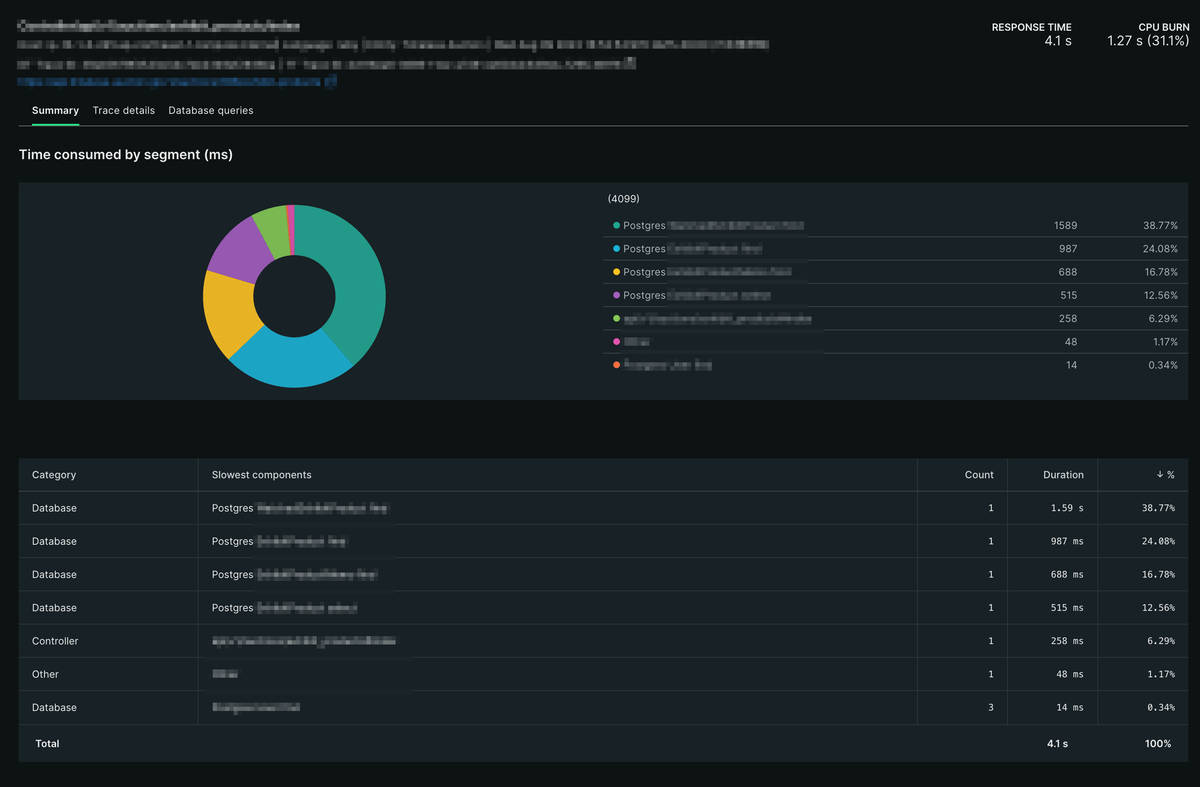Click the green legend dot at 6.29%

point(616,319)
